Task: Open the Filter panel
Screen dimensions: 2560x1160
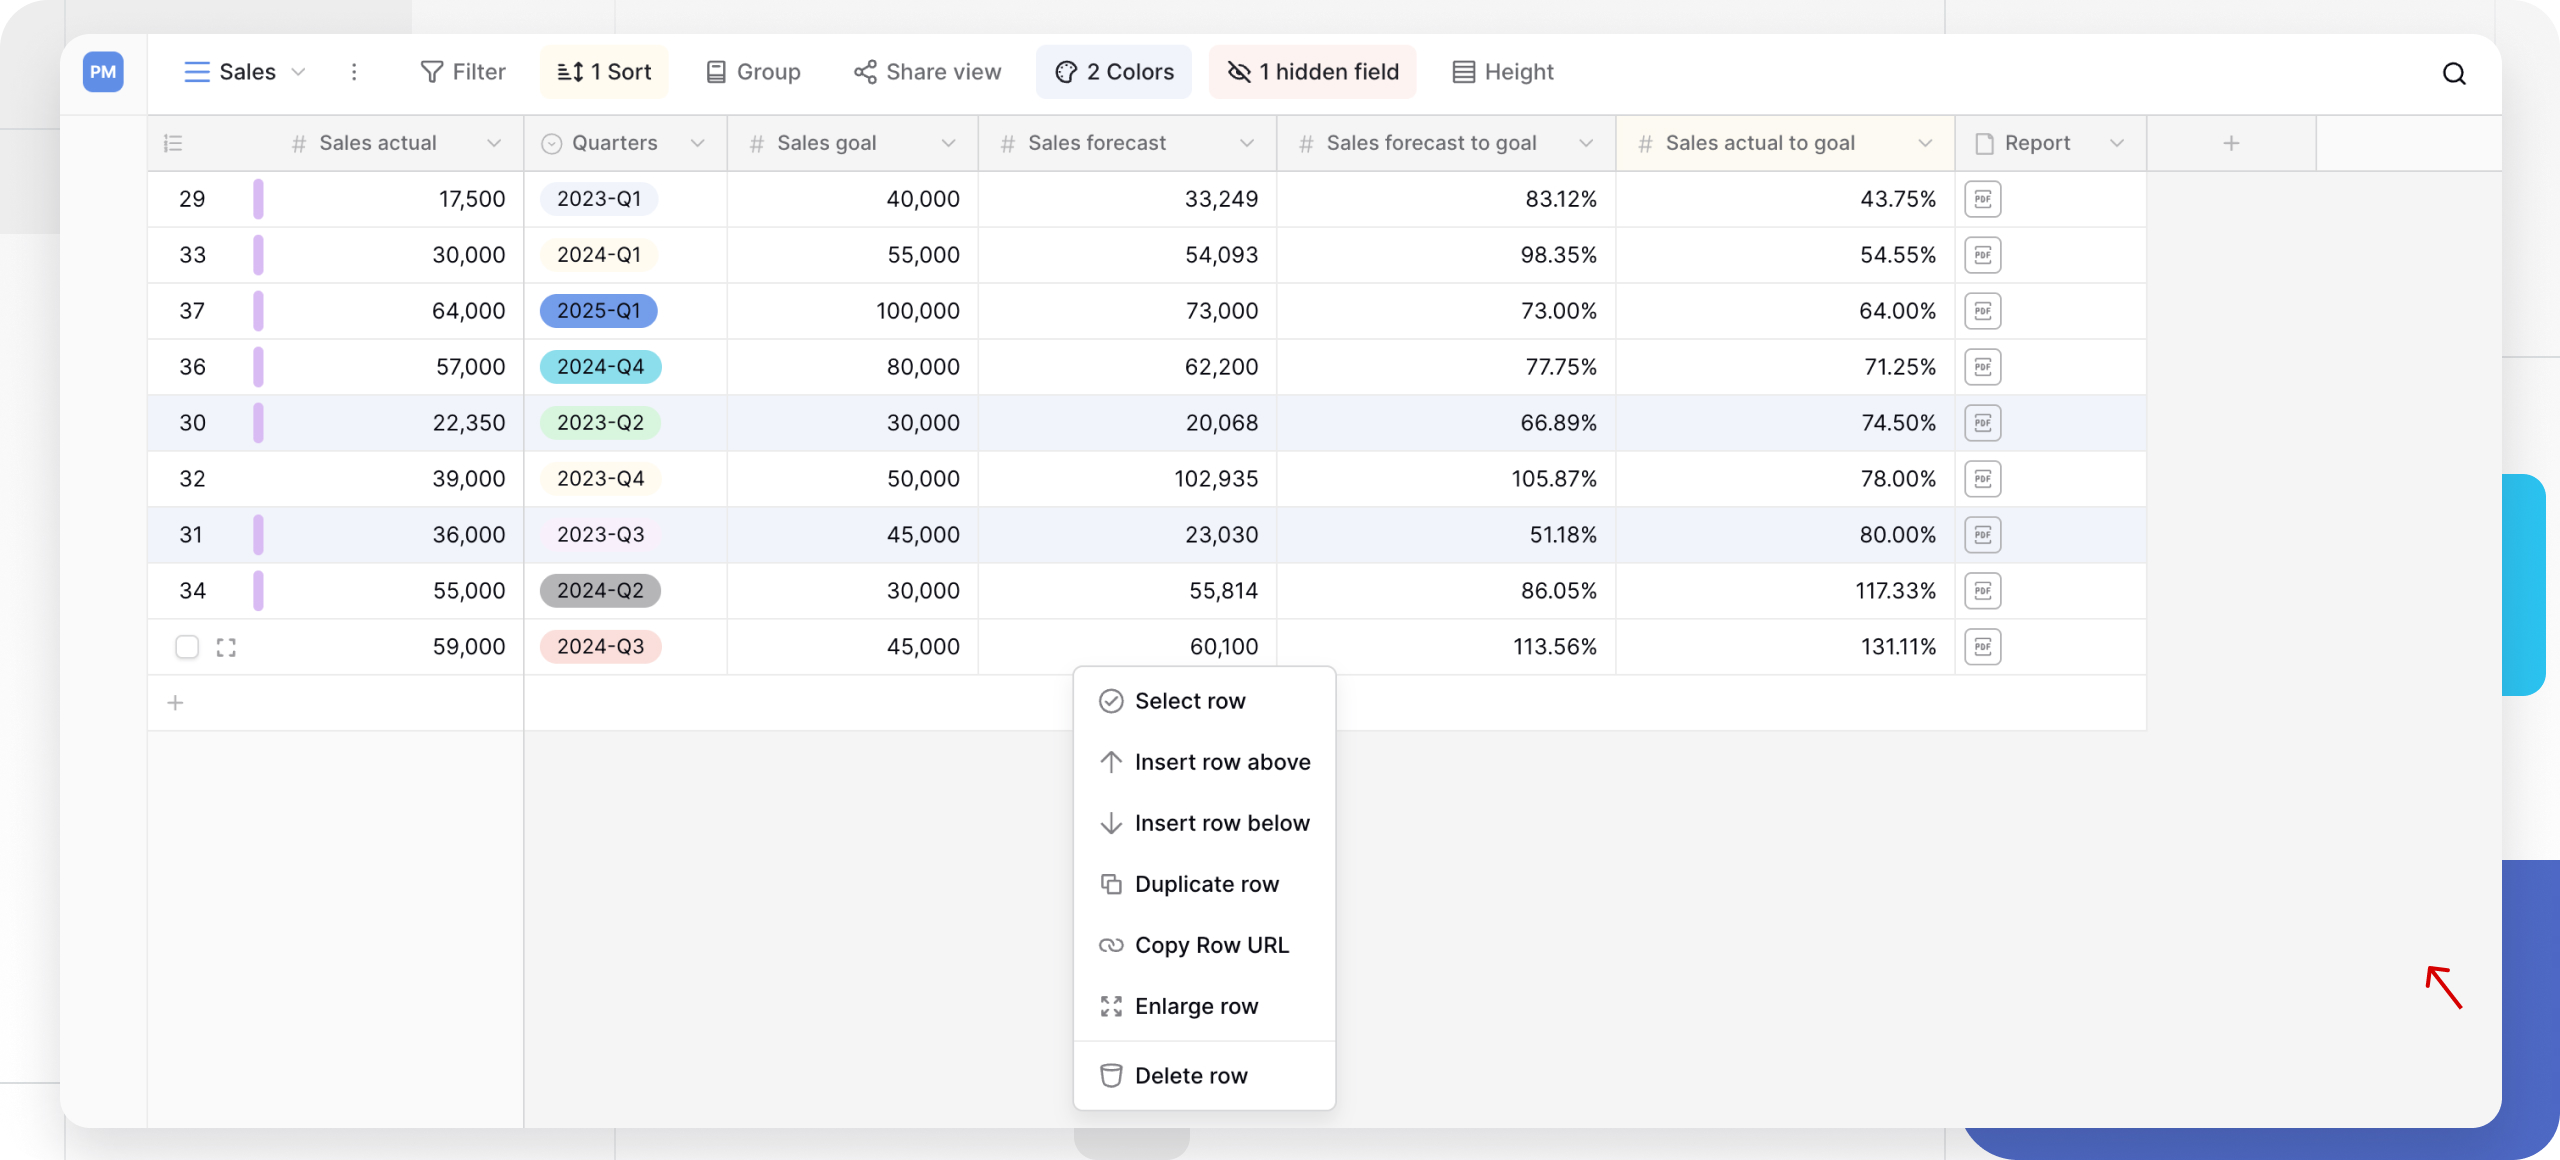Action: [462, 71]
